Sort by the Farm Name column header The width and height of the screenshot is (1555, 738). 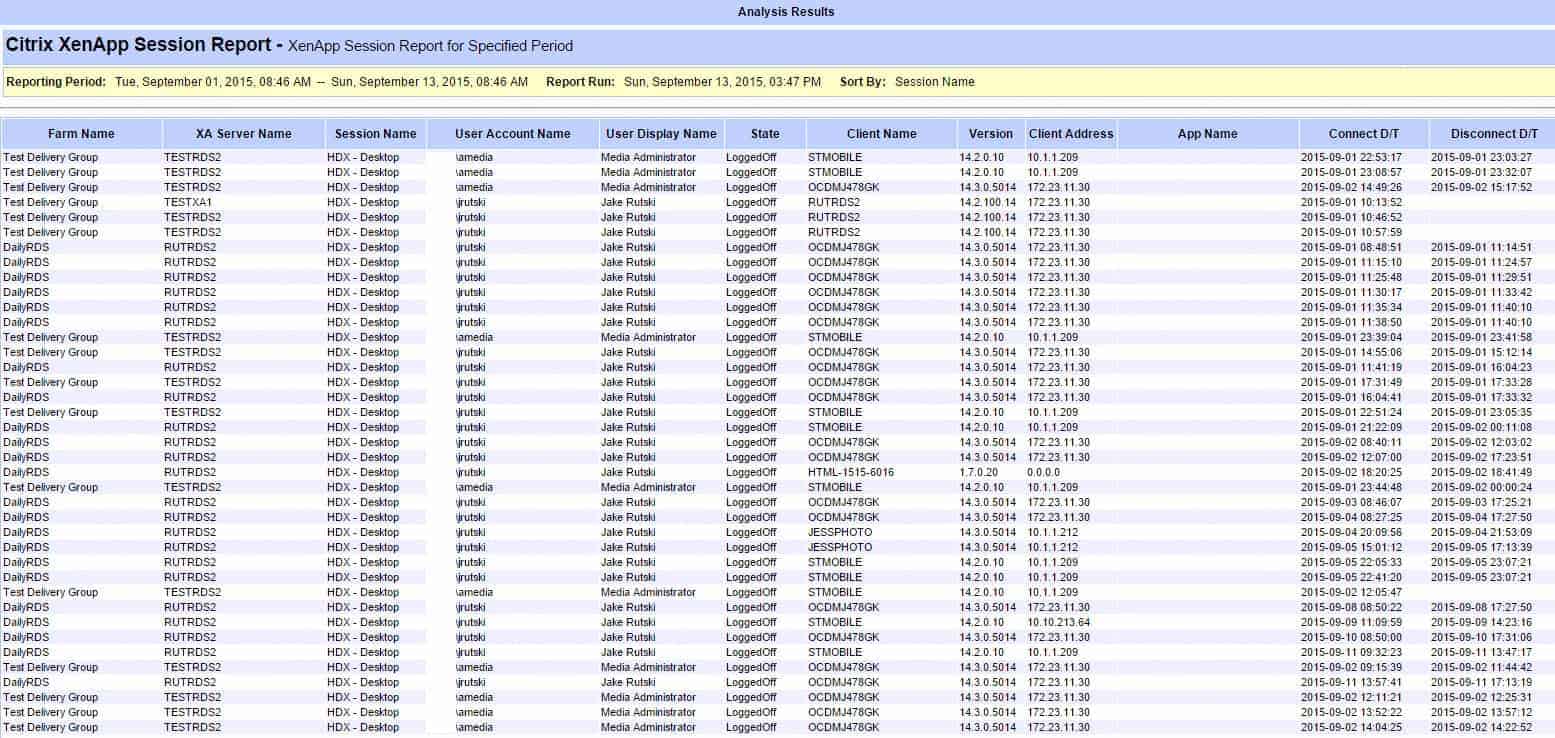tap(81, 134)
